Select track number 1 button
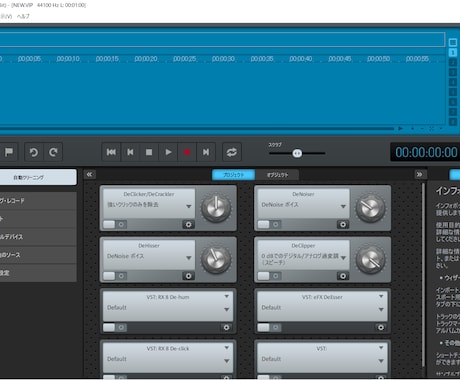The height and width of the screenshot is (380, 460). (x=453, y=53)
